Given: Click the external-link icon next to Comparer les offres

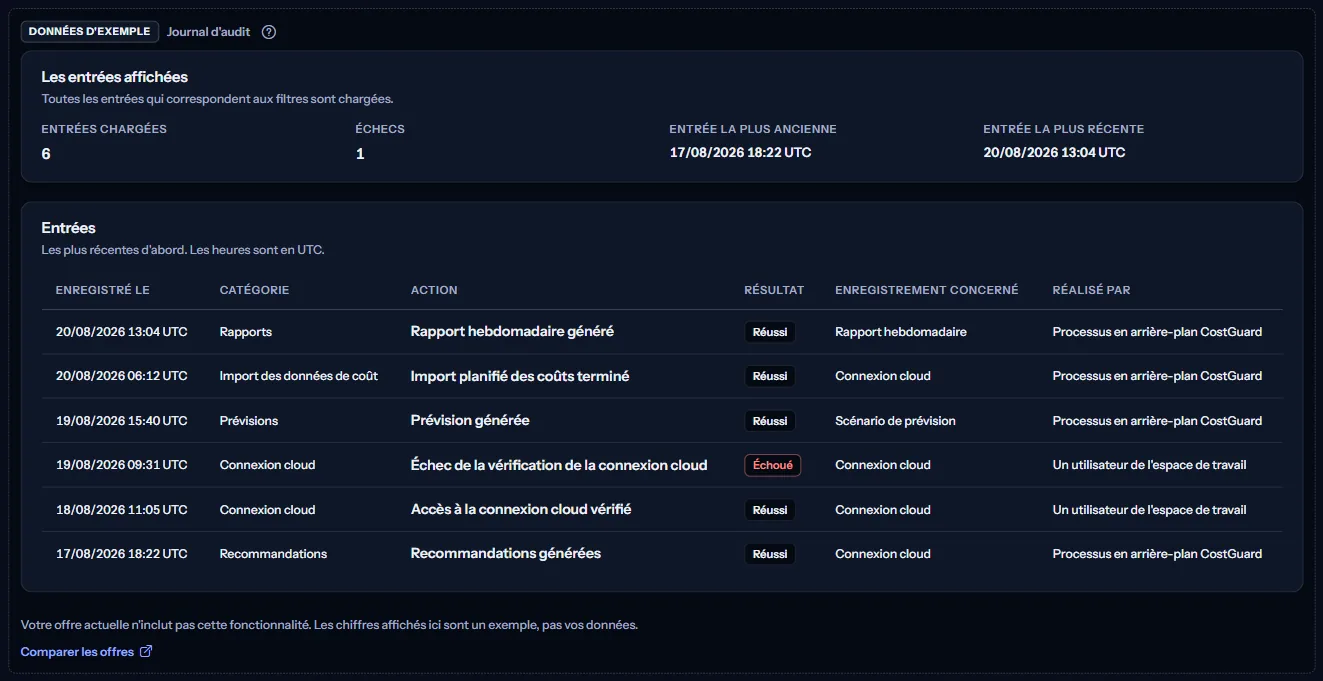Looking at the screenshot, I should coord(145,652).
